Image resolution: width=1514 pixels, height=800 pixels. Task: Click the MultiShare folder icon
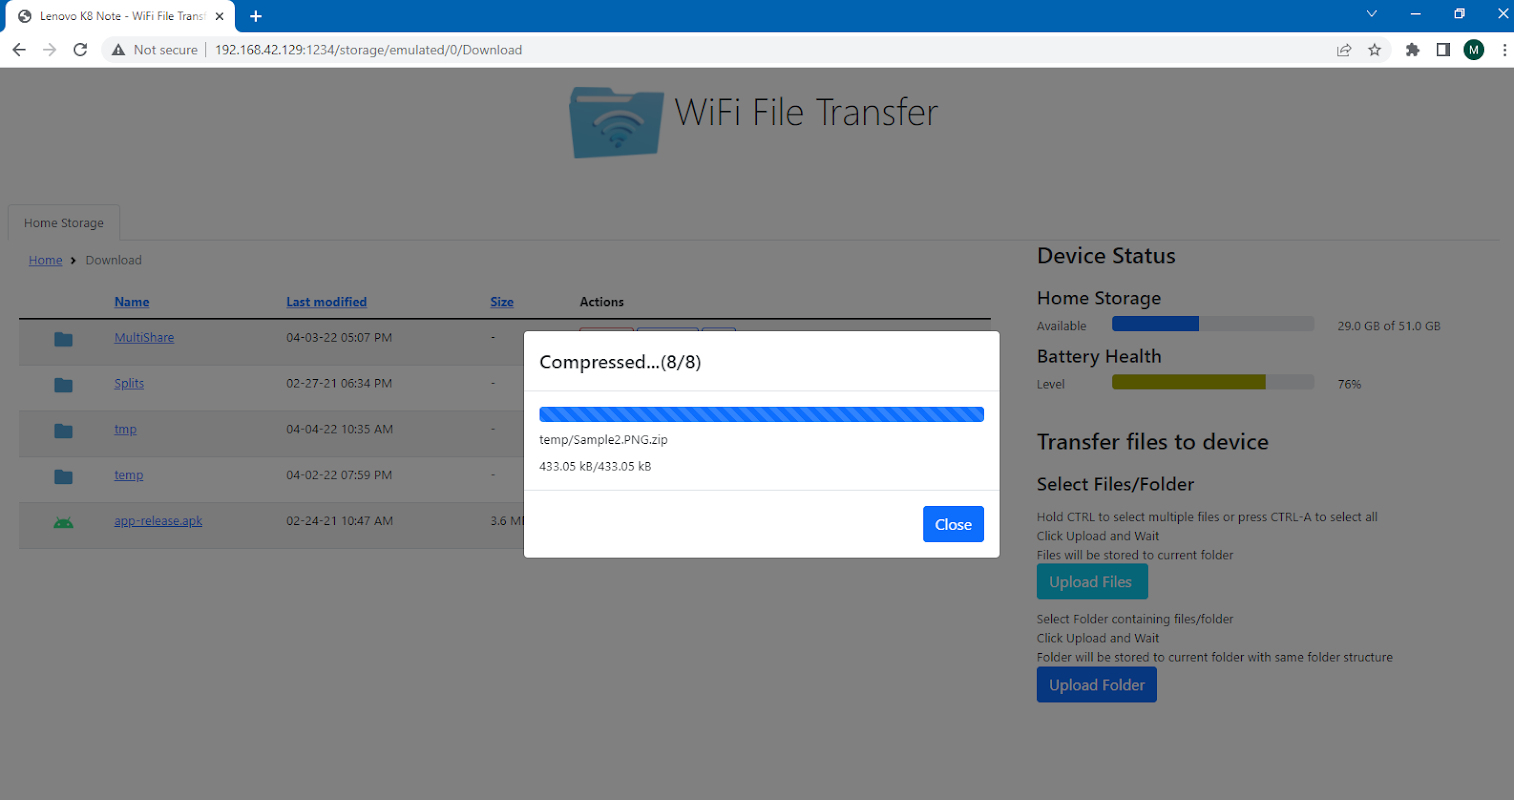click(x=63, y=339)
